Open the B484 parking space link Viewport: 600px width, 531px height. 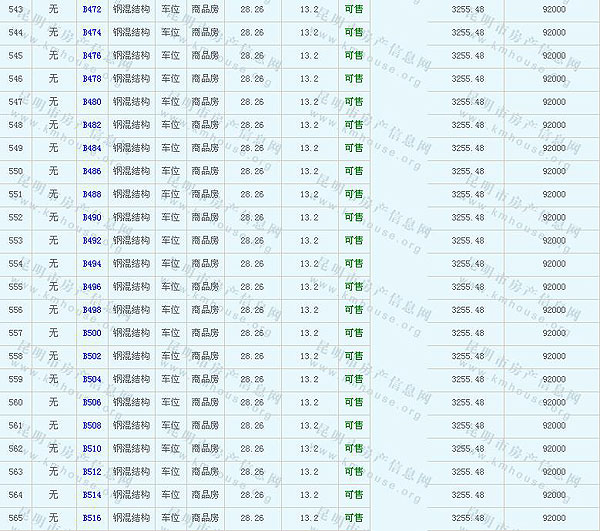point(91,148)
